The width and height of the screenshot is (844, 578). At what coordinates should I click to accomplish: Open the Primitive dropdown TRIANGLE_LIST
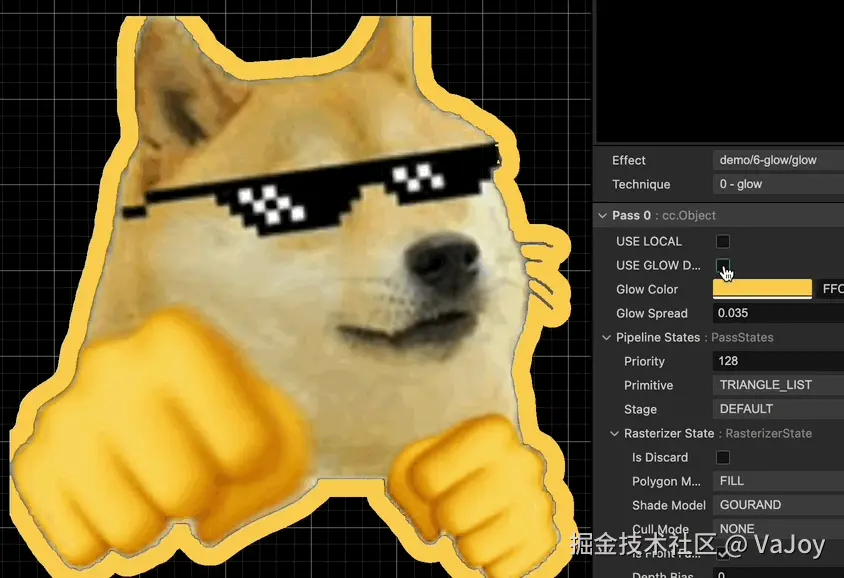click(778, 385)
